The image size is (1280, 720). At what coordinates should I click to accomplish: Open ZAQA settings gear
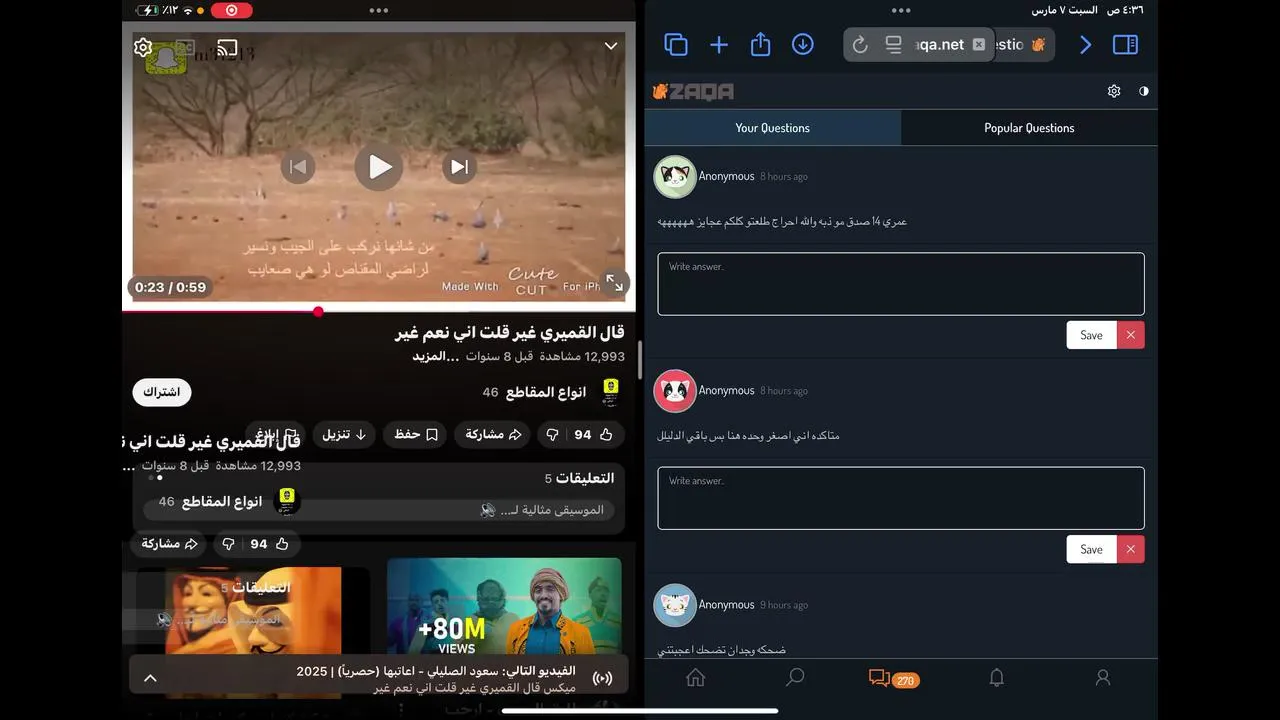click(1114, 91)
